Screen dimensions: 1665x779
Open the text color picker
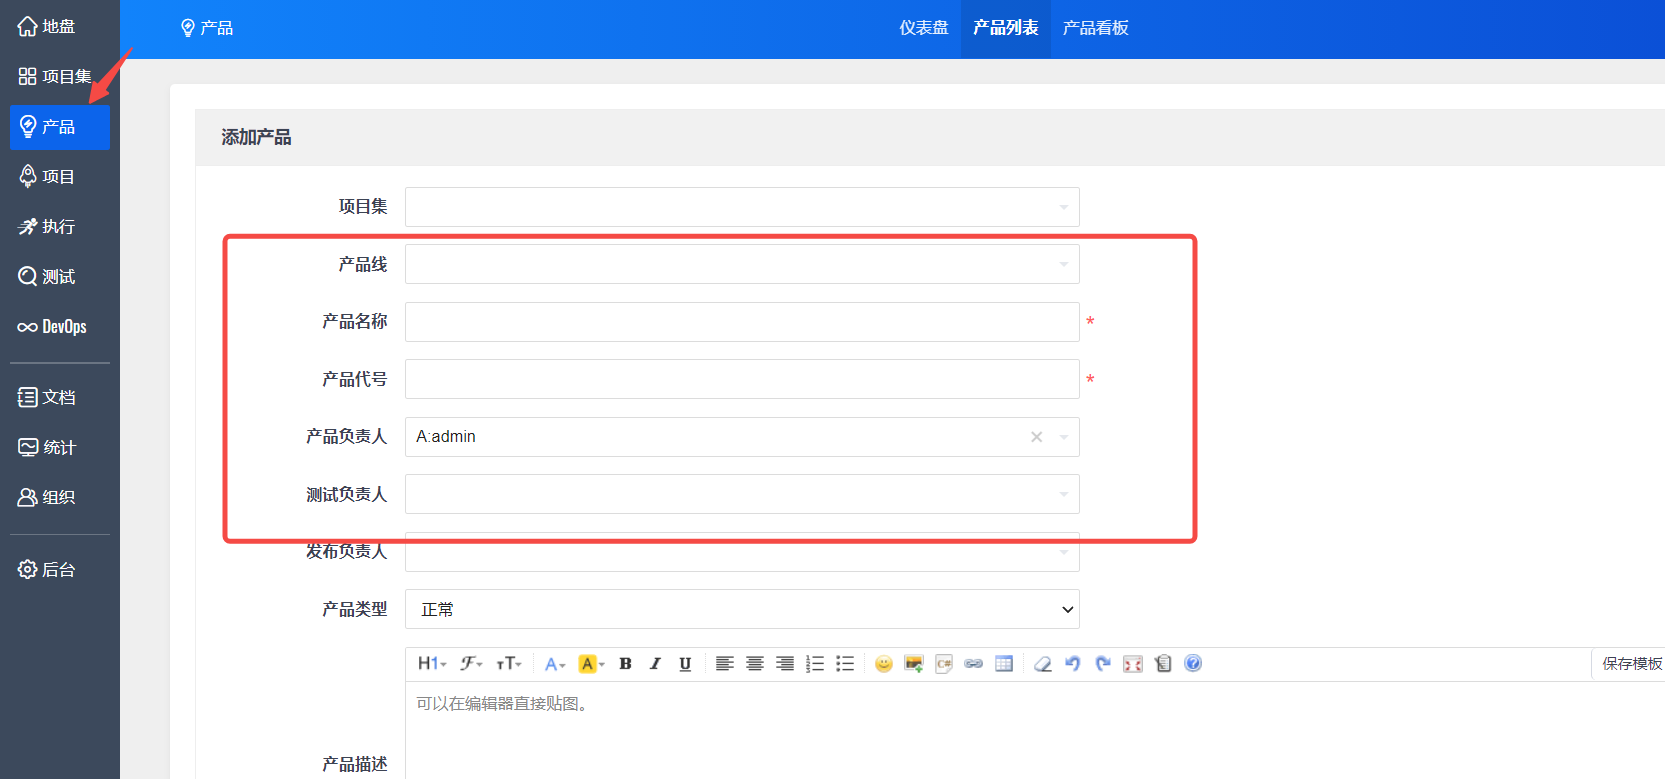(x=555, y=664)
